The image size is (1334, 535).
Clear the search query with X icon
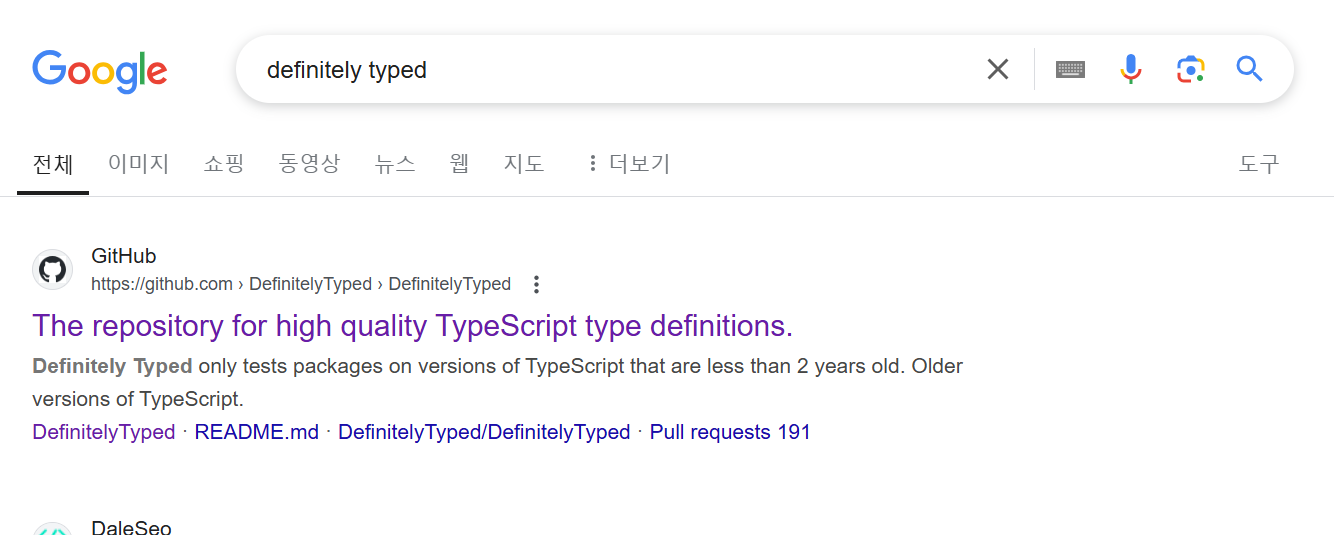click(998, 69)
